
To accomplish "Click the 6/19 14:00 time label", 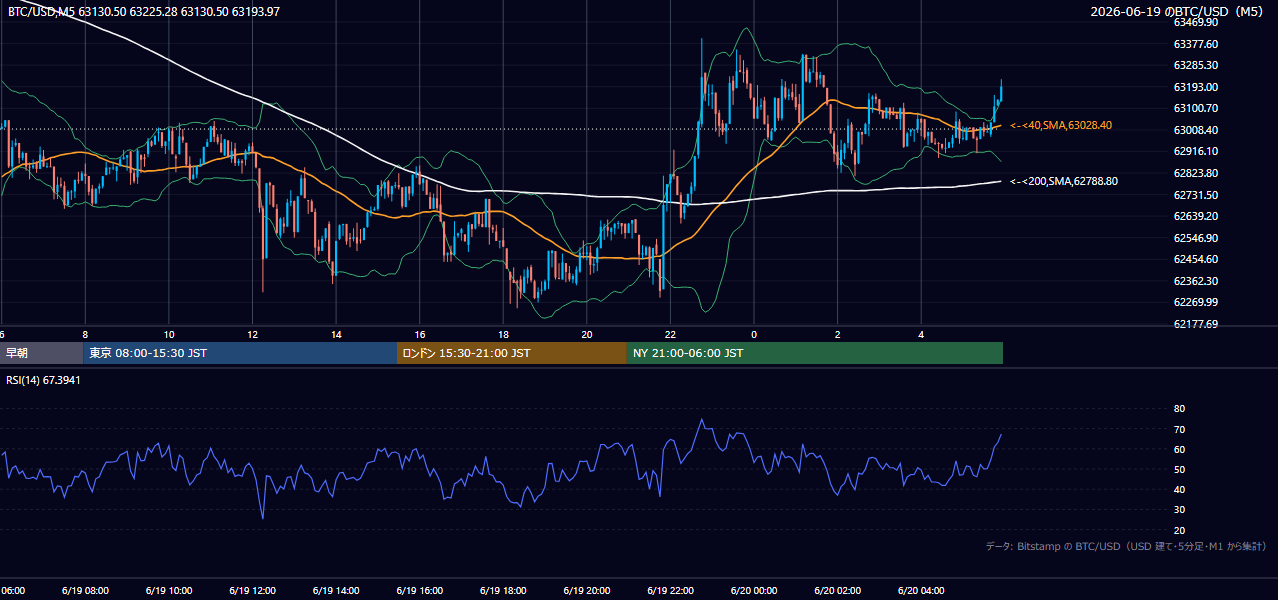I will tap(336, 591).
